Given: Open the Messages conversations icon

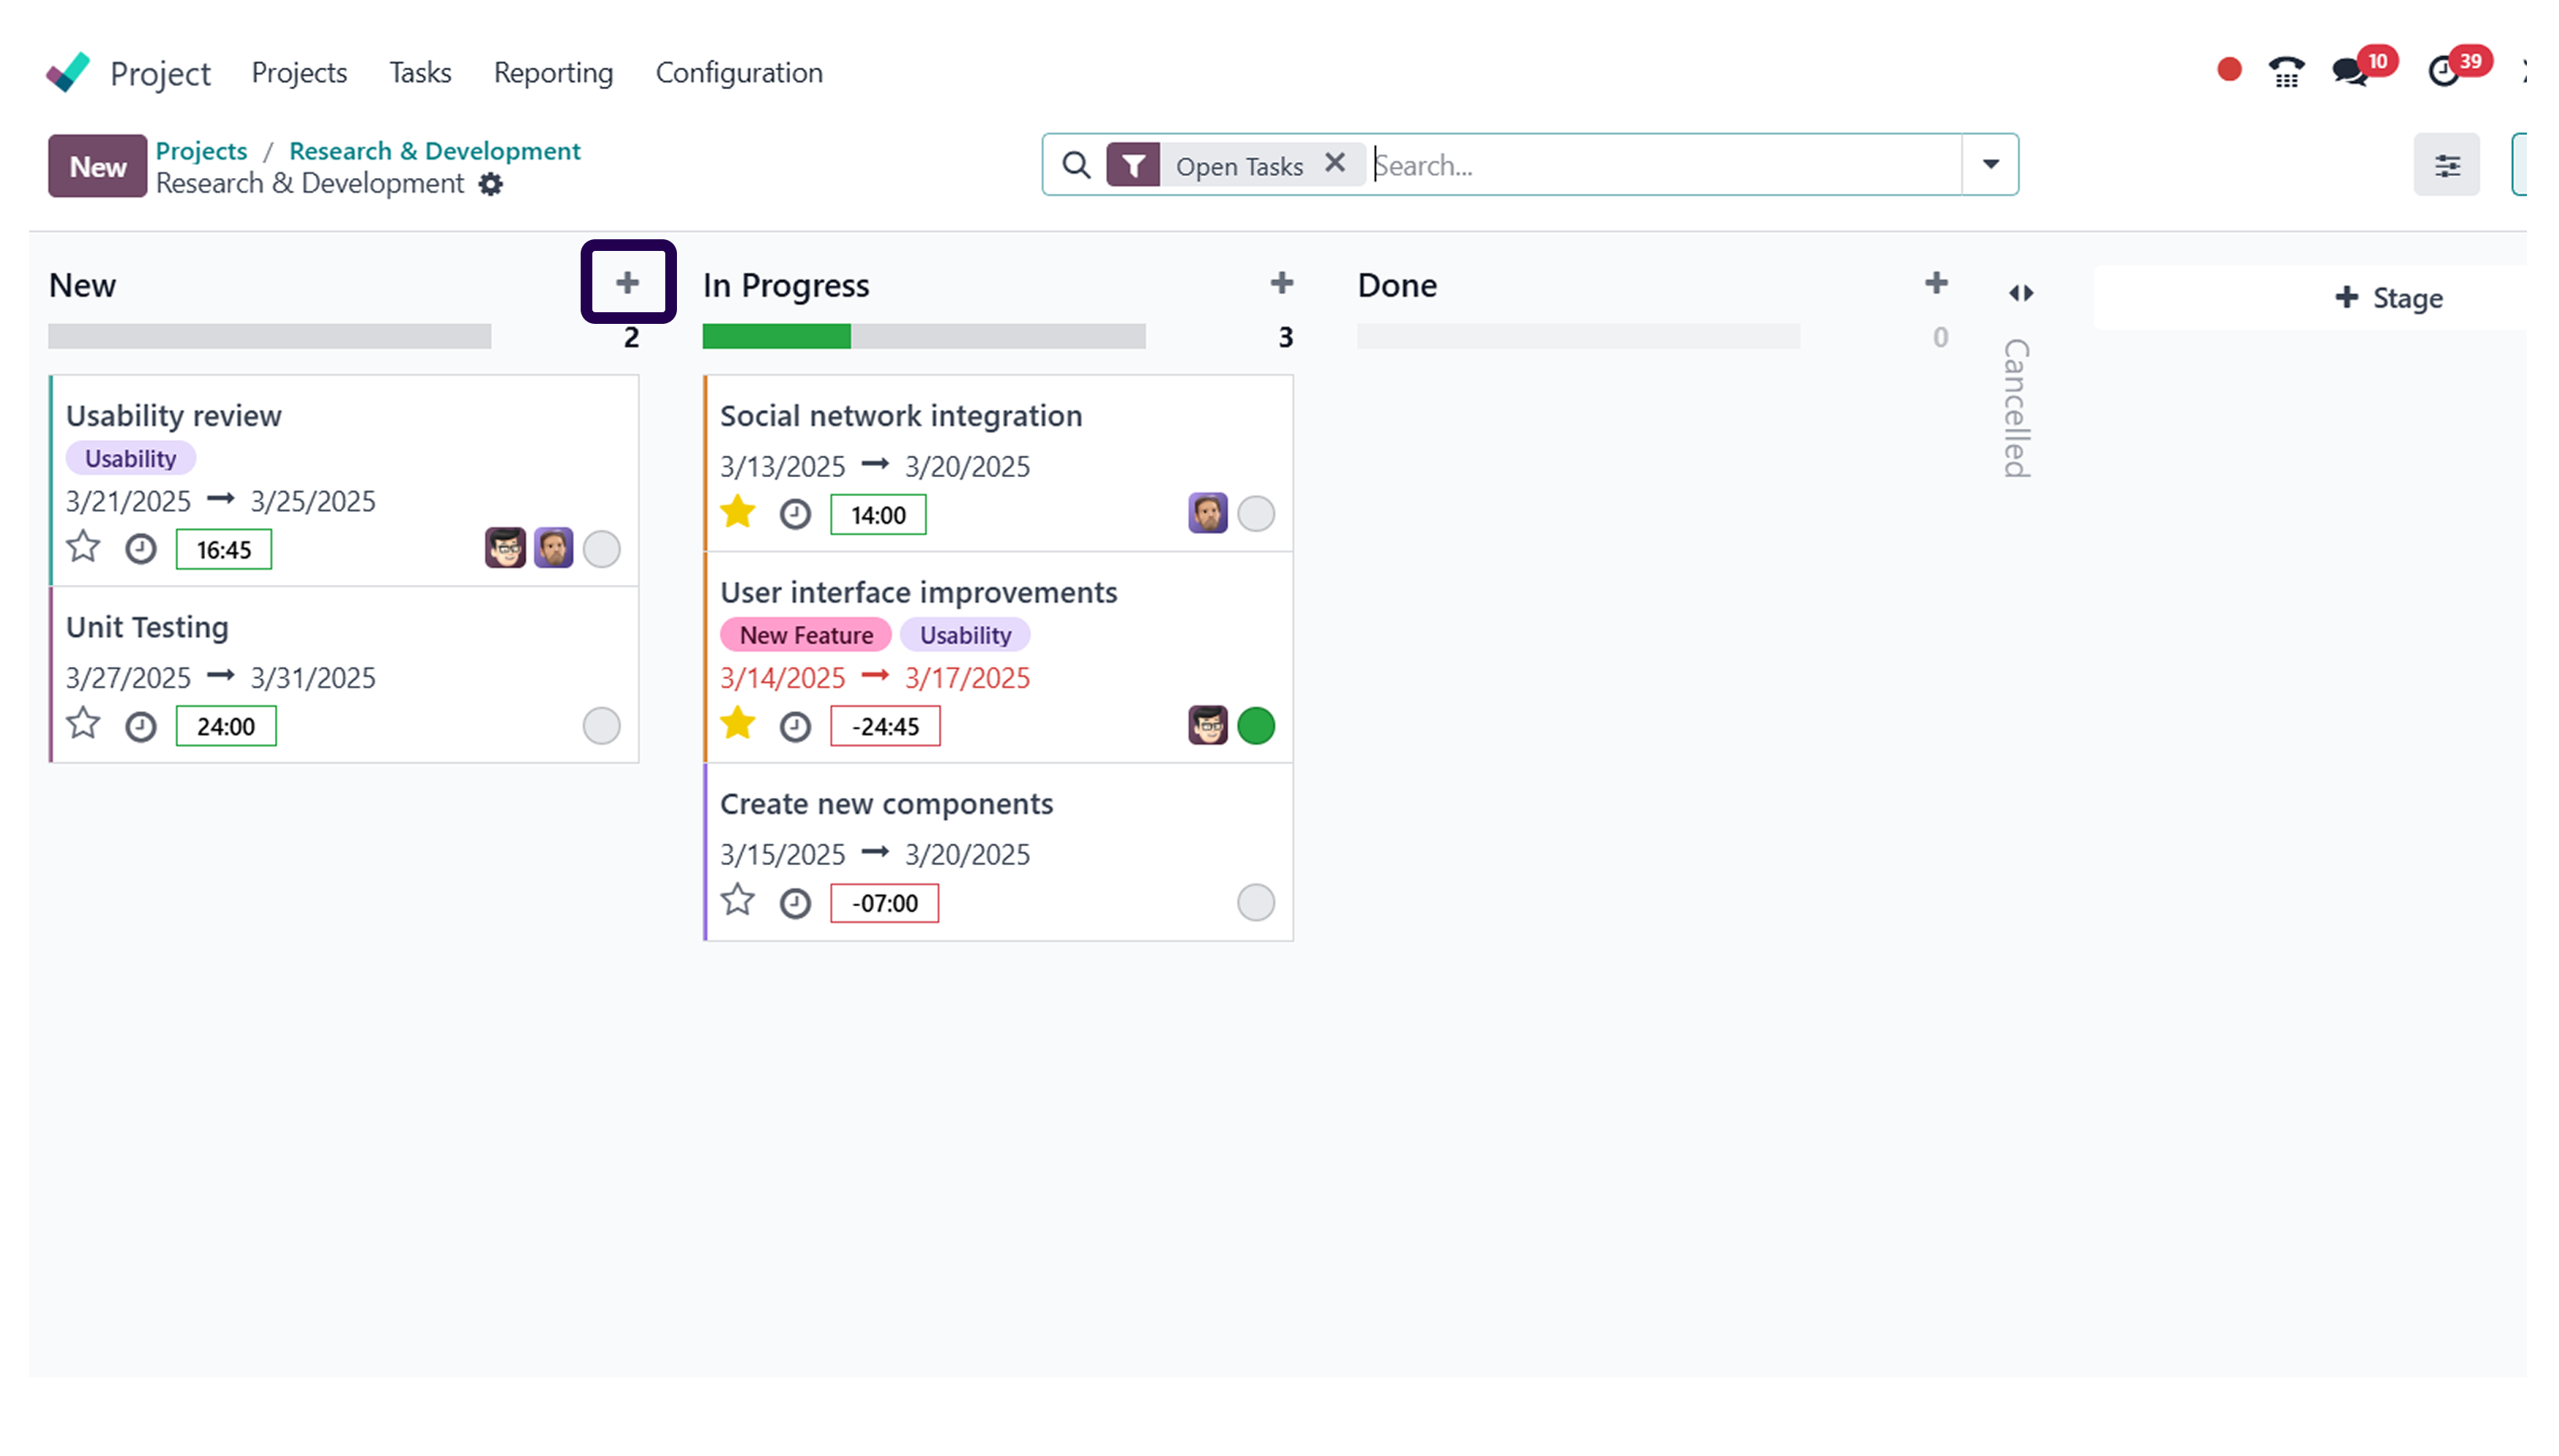Looking at the screenshot, I should pos(2351,73).
